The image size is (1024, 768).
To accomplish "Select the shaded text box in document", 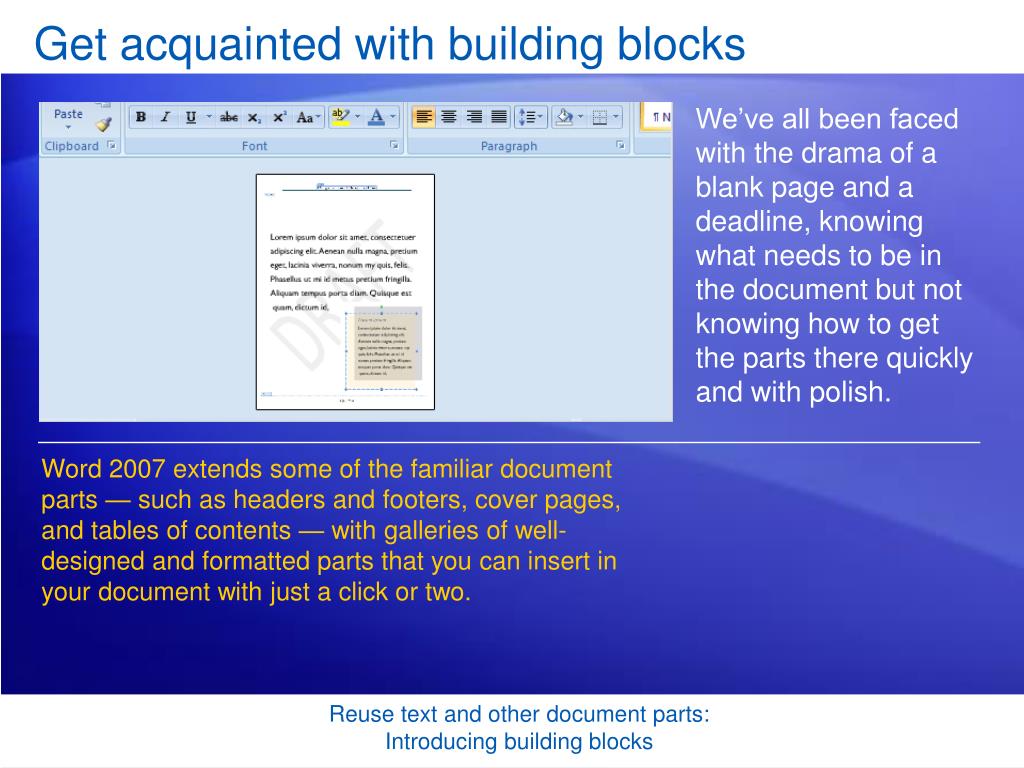I will [383, 350].
